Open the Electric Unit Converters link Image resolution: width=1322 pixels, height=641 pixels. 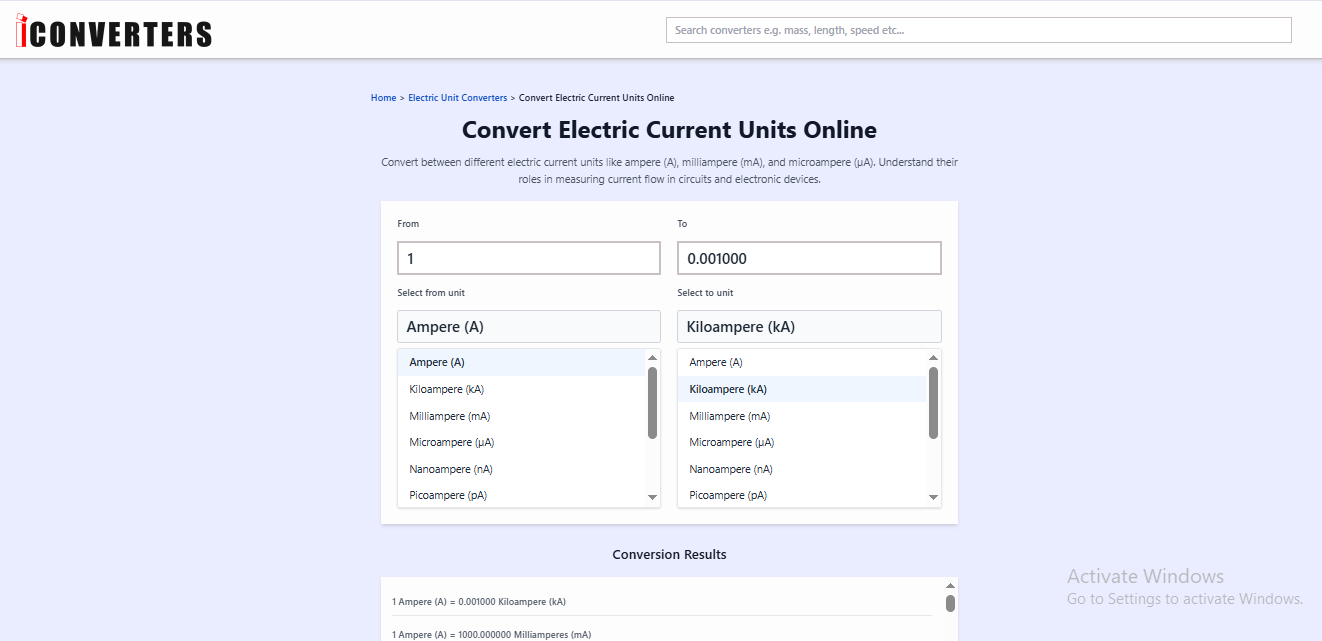pyautogui.click(x=457, y=97)
